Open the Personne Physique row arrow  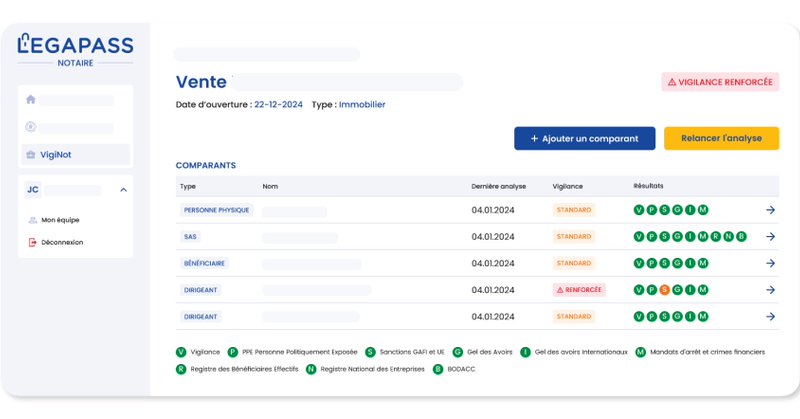click(770, 210)
